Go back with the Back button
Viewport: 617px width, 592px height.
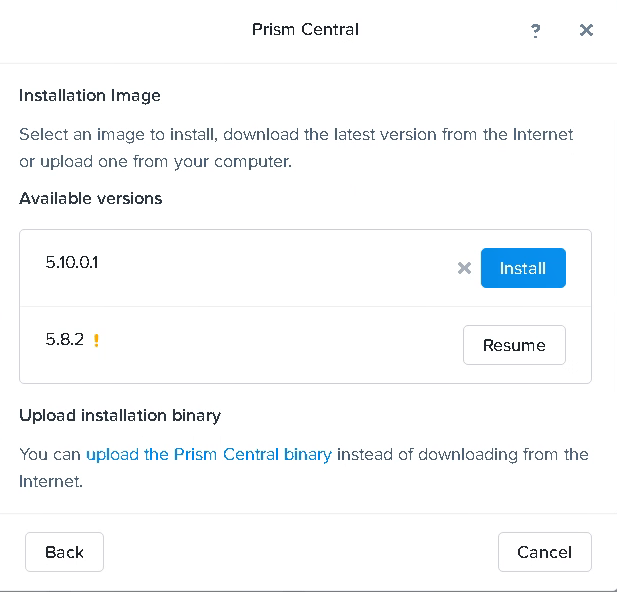coord(64,552)
